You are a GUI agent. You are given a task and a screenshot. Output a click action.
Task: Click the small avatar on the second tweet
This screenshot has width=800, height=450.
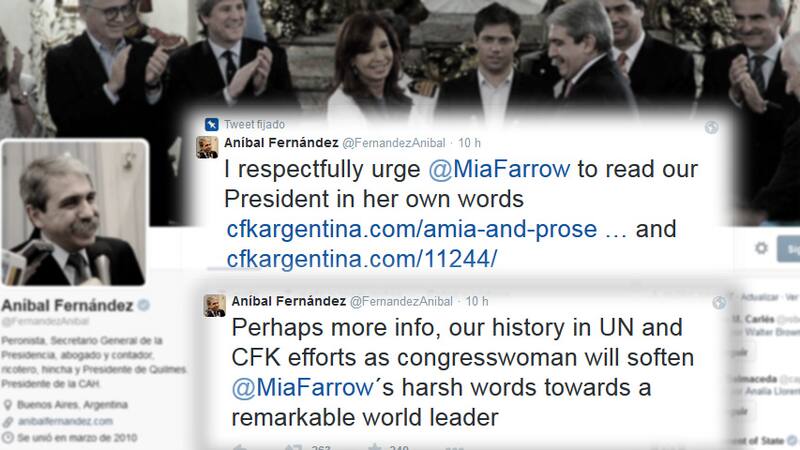point(215,306)
